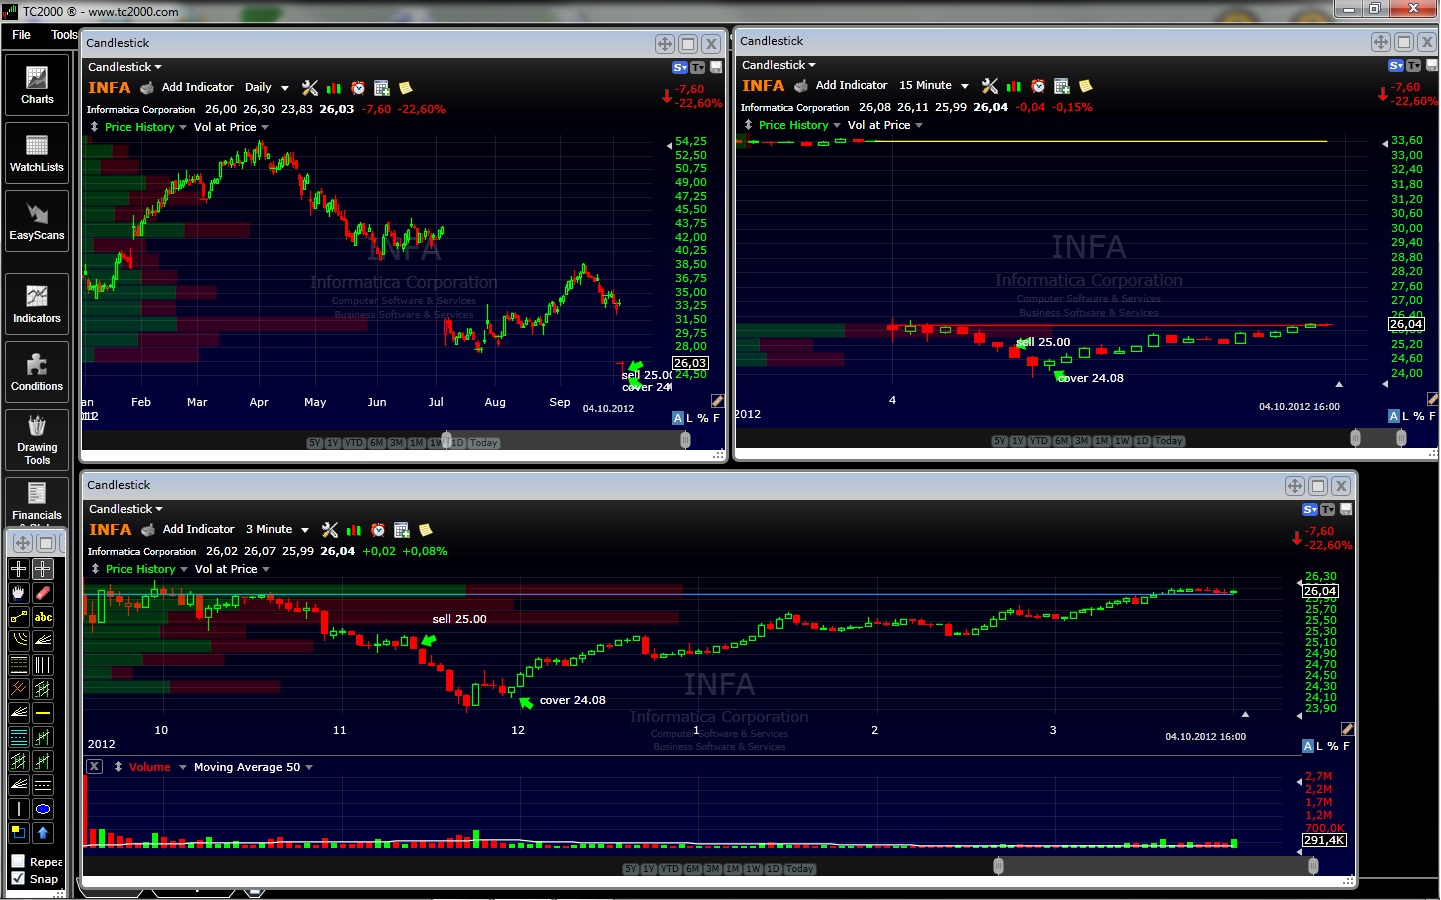Image resolution: width=1441 pixels, height=900 pixels.
Task: Select the eraser drawing tool
Action: click(43, 593)
